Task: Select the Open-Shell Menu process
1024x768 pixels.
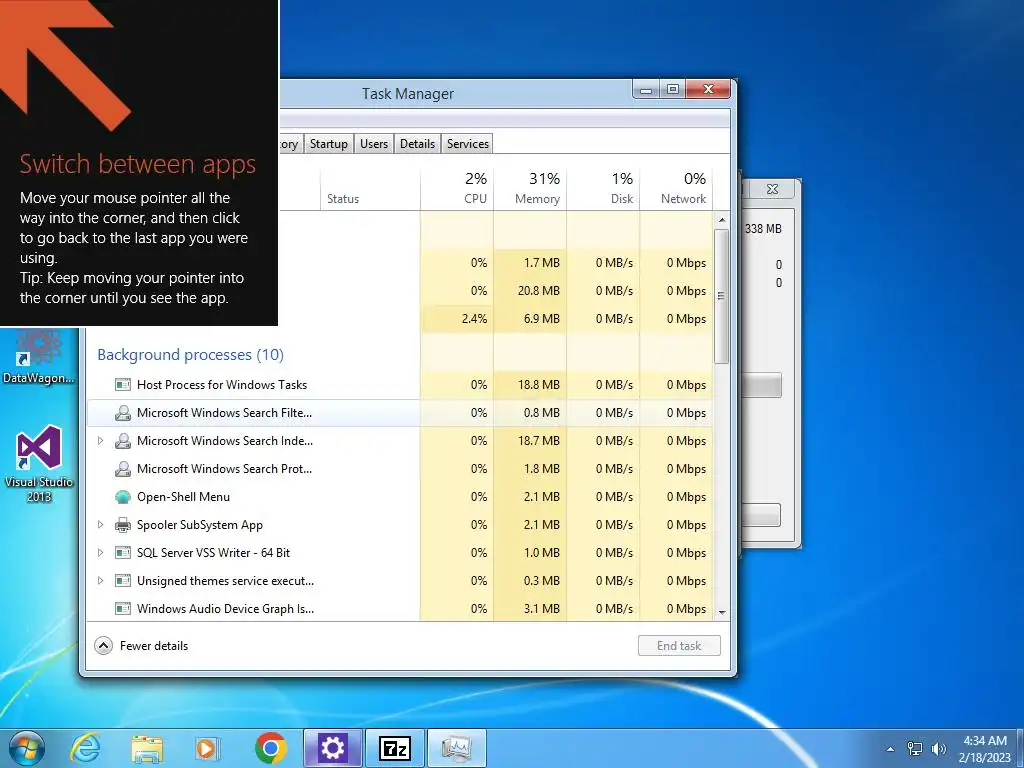Action: tap(400, 497)
